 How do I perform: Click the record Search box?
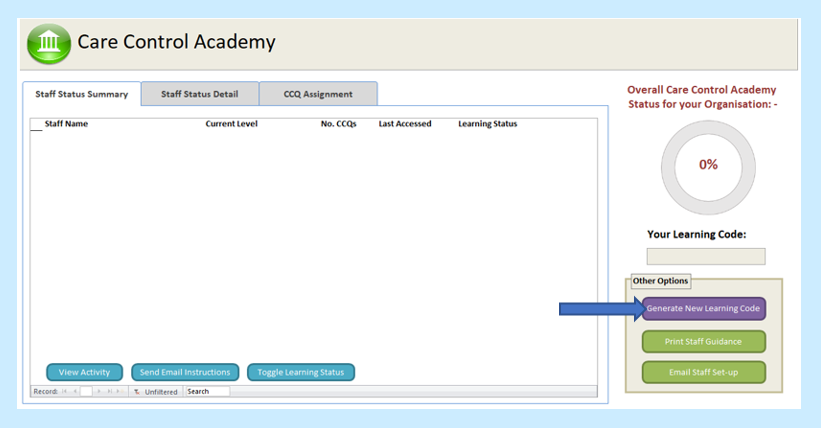pyautogui.click(x=206, y=392)
